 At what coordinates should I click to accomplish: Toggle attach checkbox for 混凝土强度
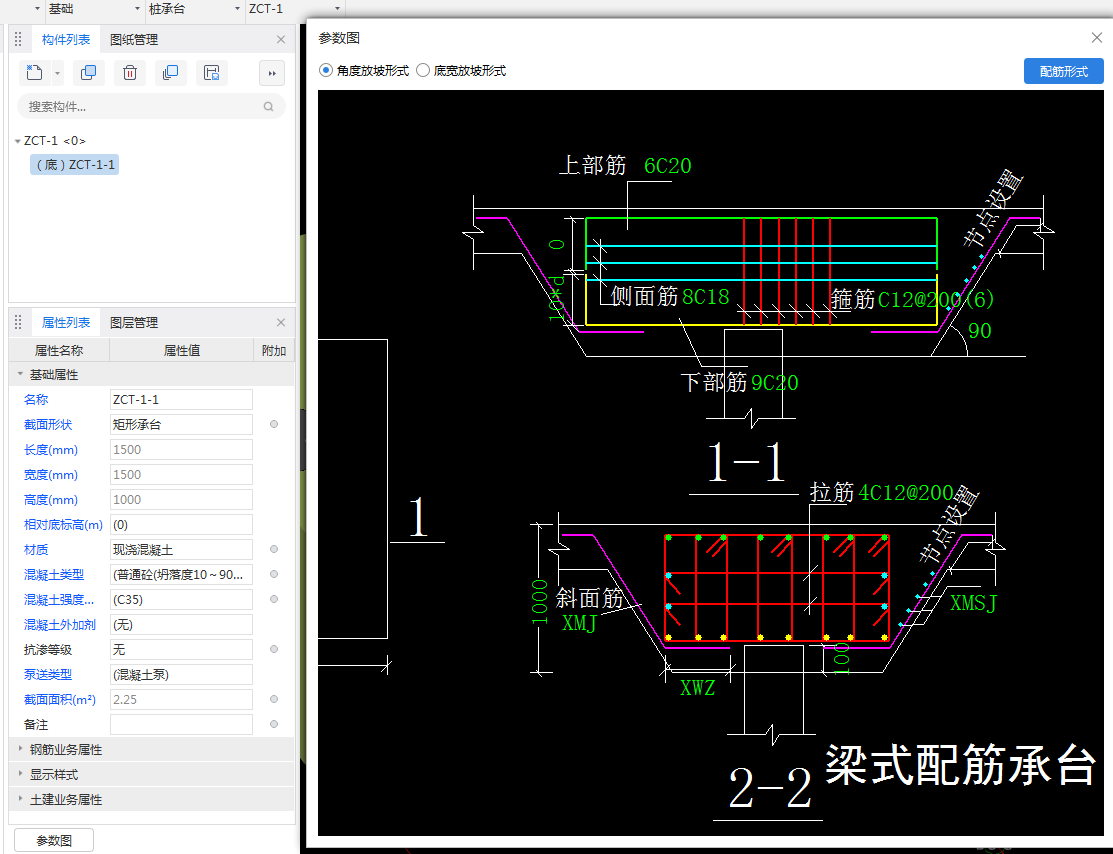click(x=274, y=599)
